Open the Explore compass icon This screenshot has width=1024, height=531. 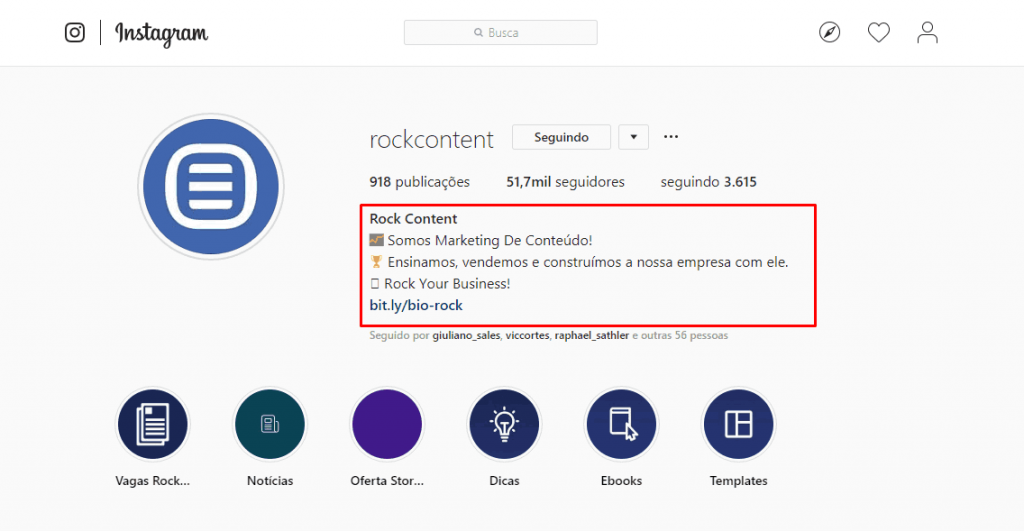coord(829,32)
